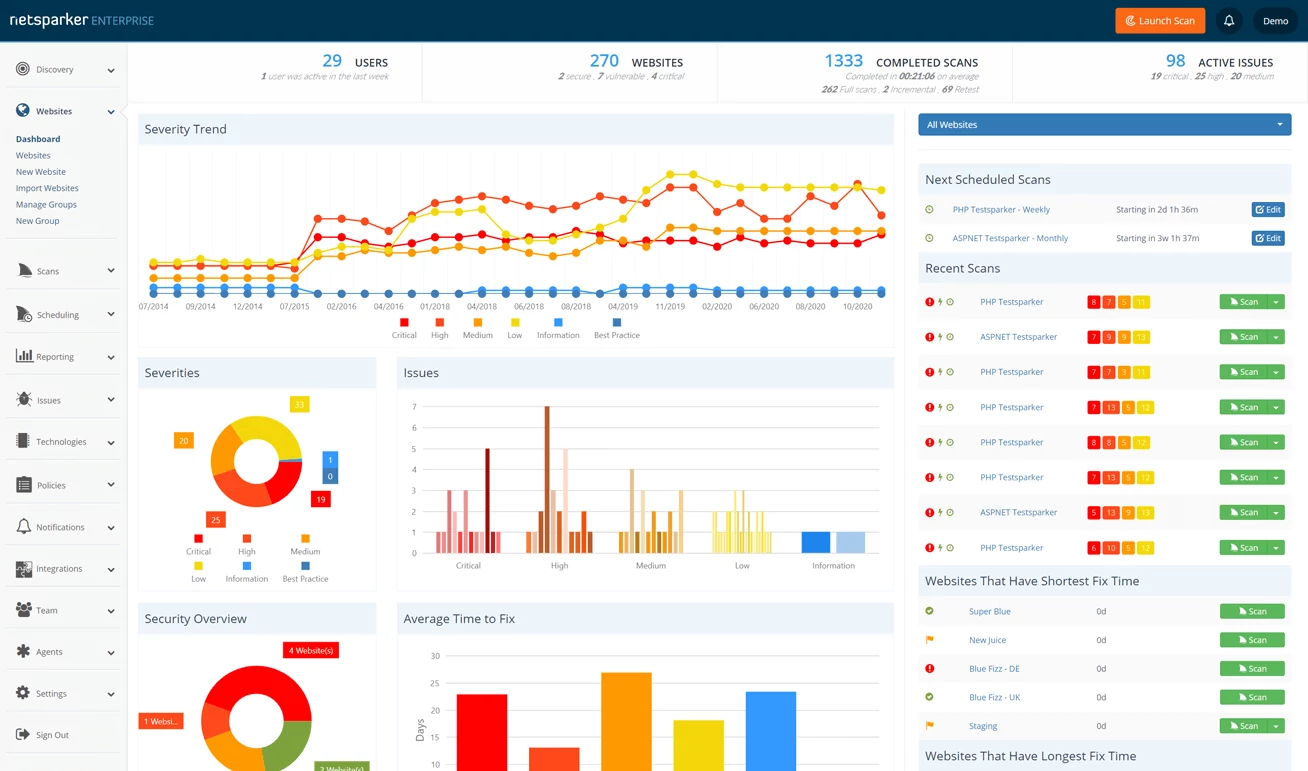Click the Settings gear icon
Image resolution: width=1308 pixels, height=771 pixels.
(x=23, y=693)
